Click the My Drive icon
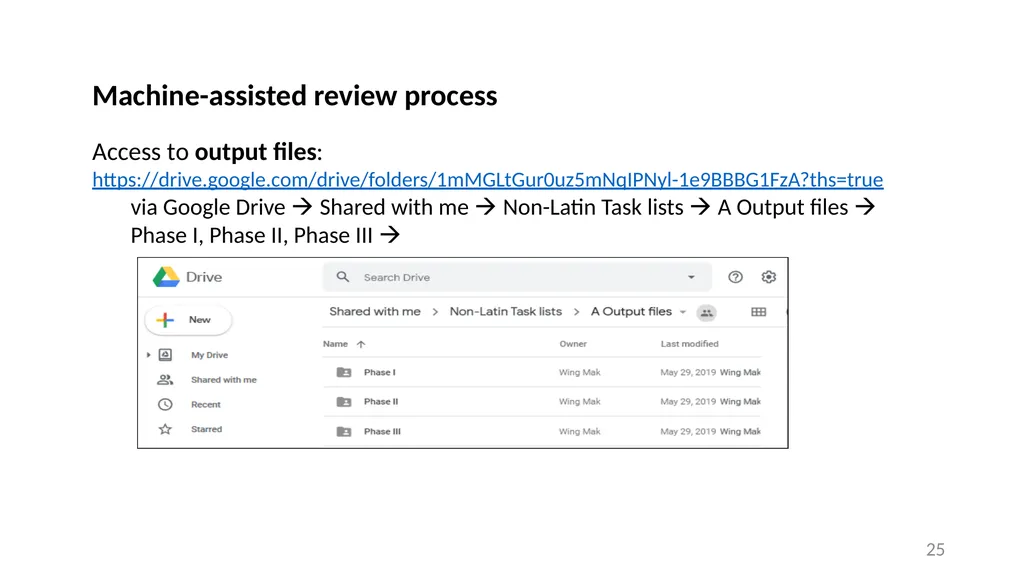Viewport: 1024px width, 575px height. (x=165, y=355)
